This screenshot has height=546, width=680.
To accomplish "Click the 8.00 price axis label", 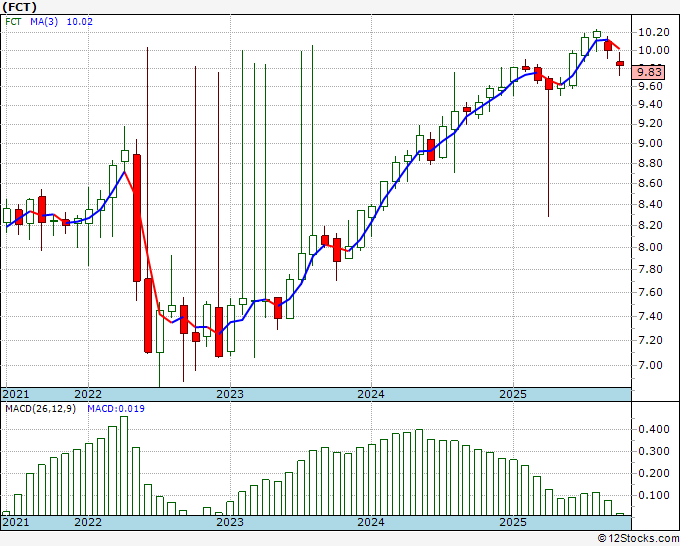I will (650, 247).
